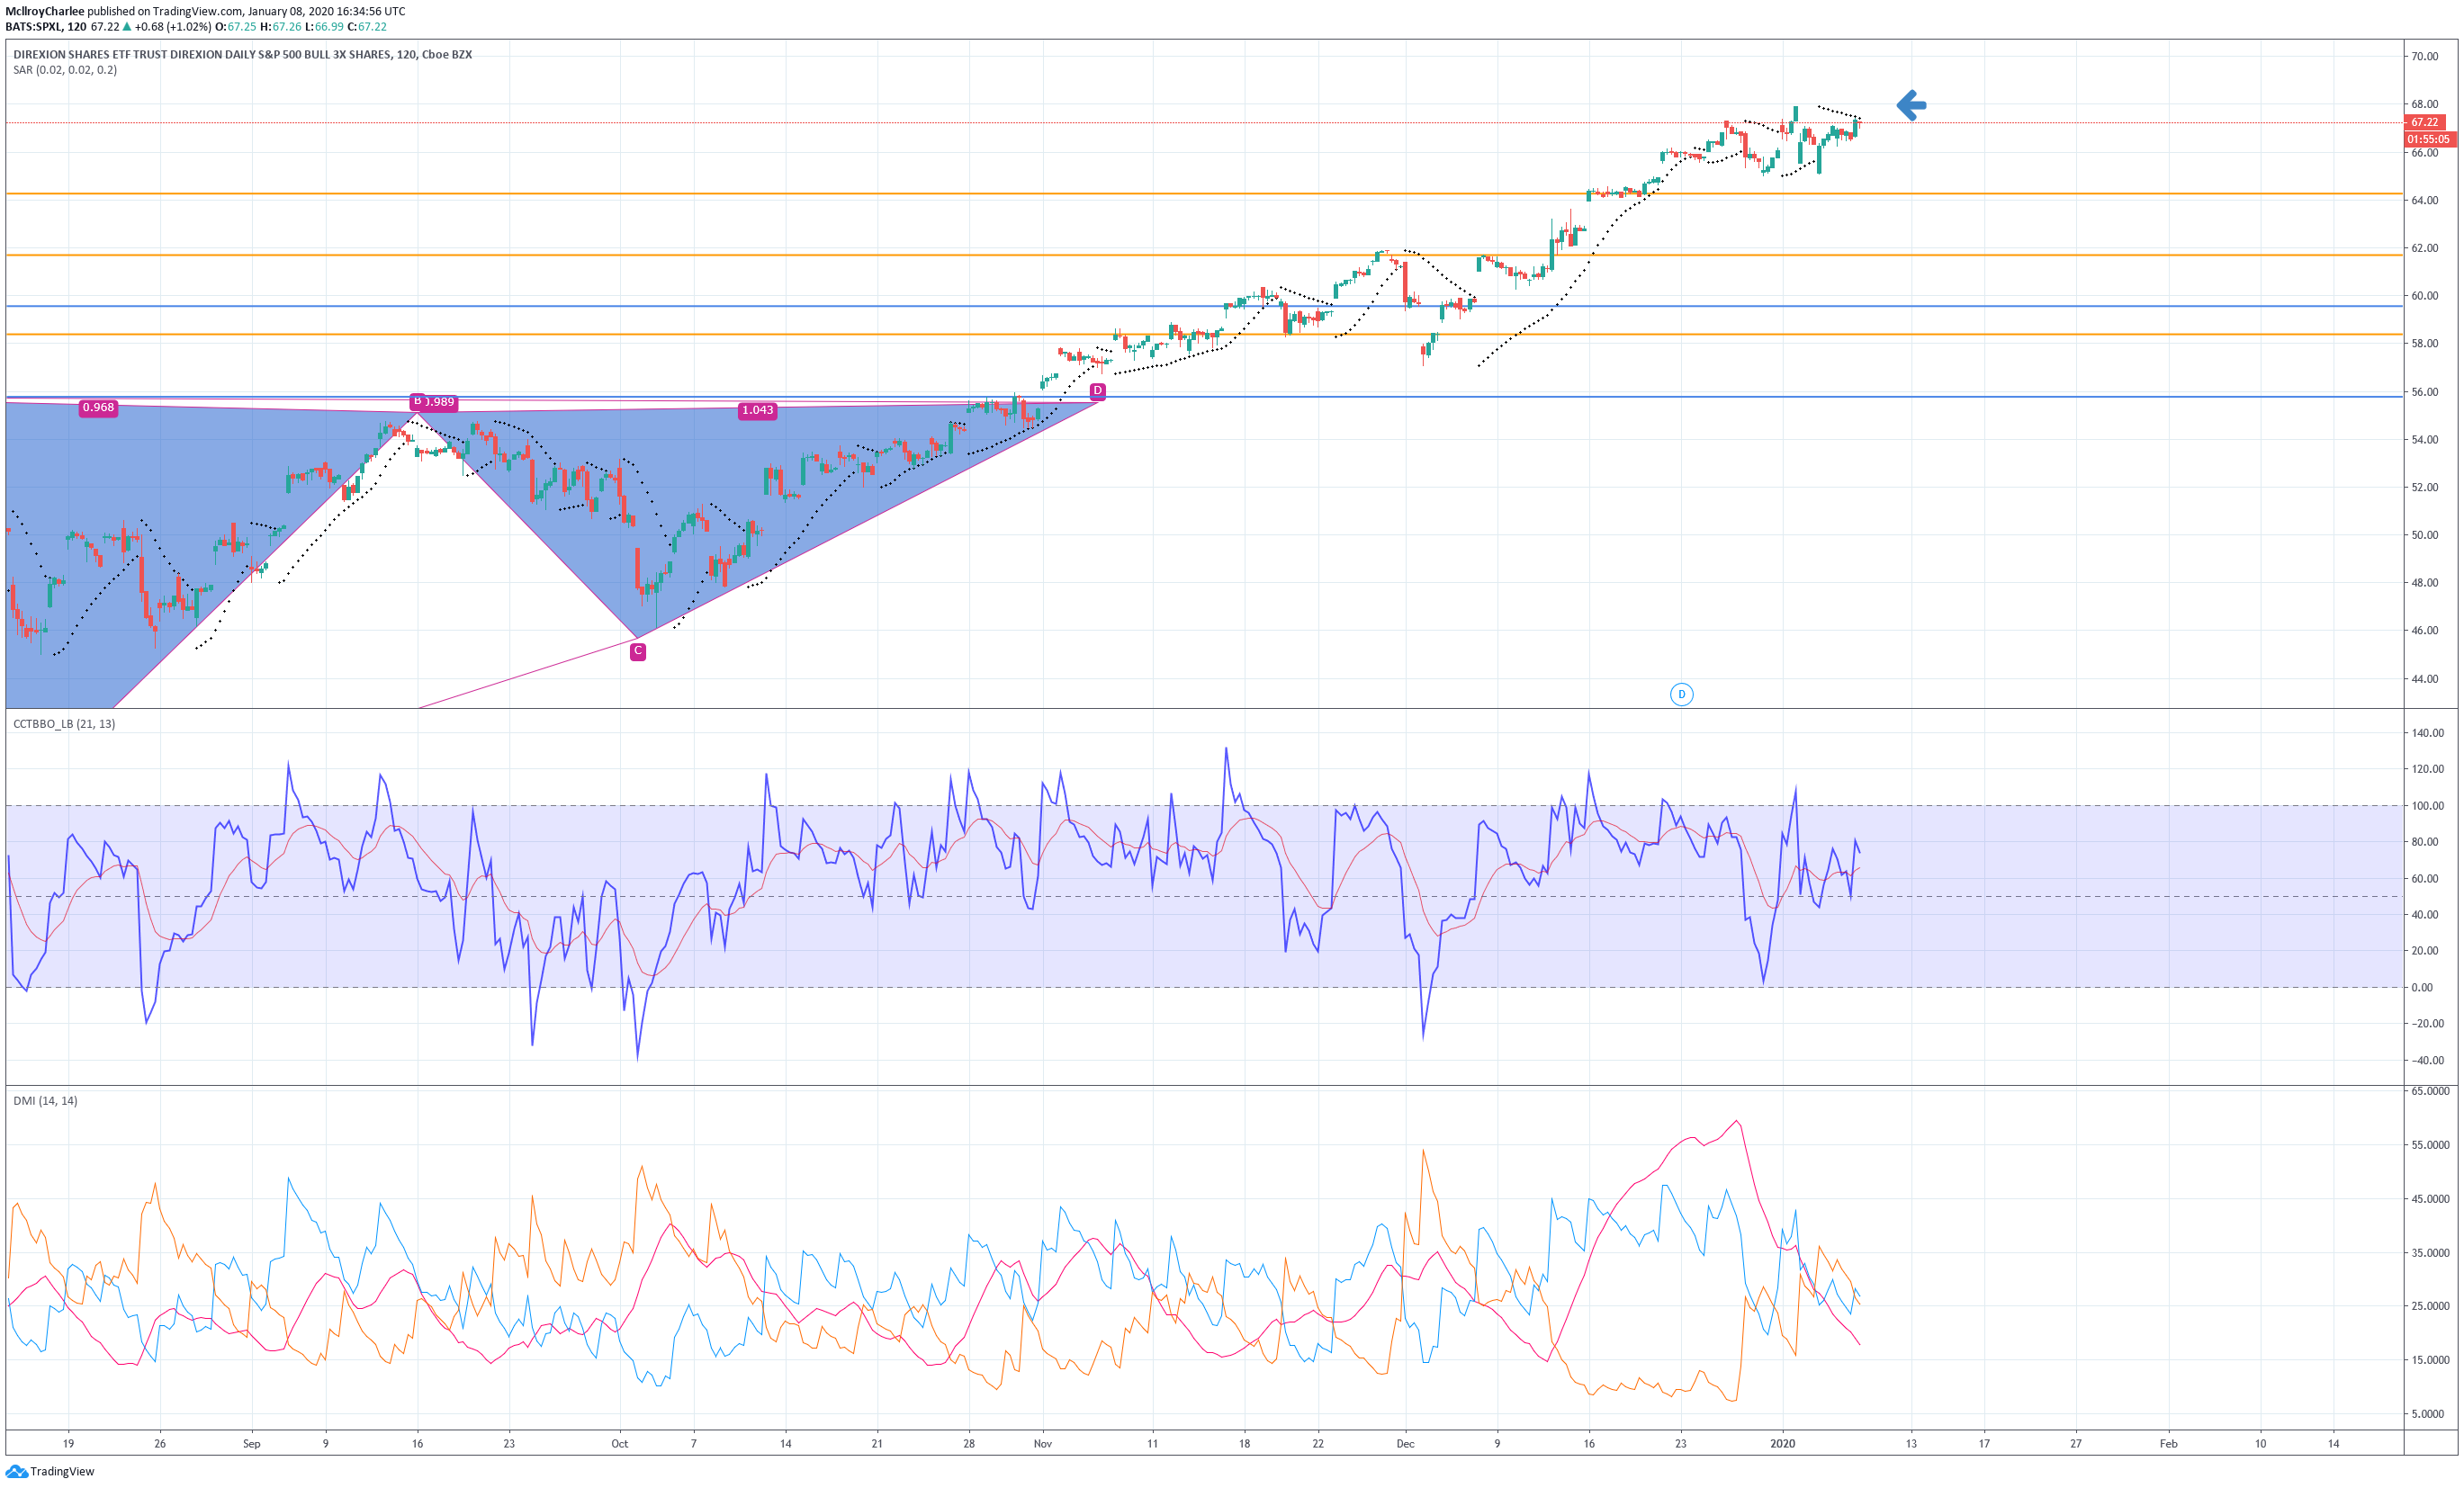Click the circled D dividend marker
Viewport: 2464px width, 1488px height.
[x=1681, y=694]
